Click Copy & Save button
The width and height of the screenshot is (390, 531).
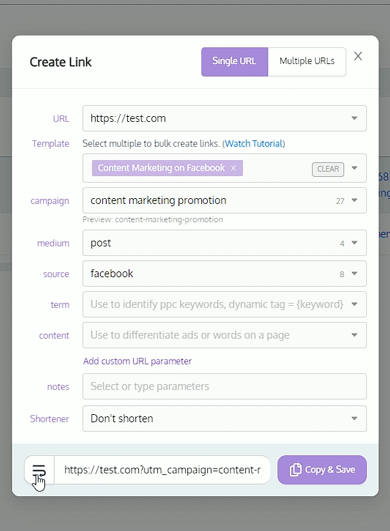click(322, 470)
